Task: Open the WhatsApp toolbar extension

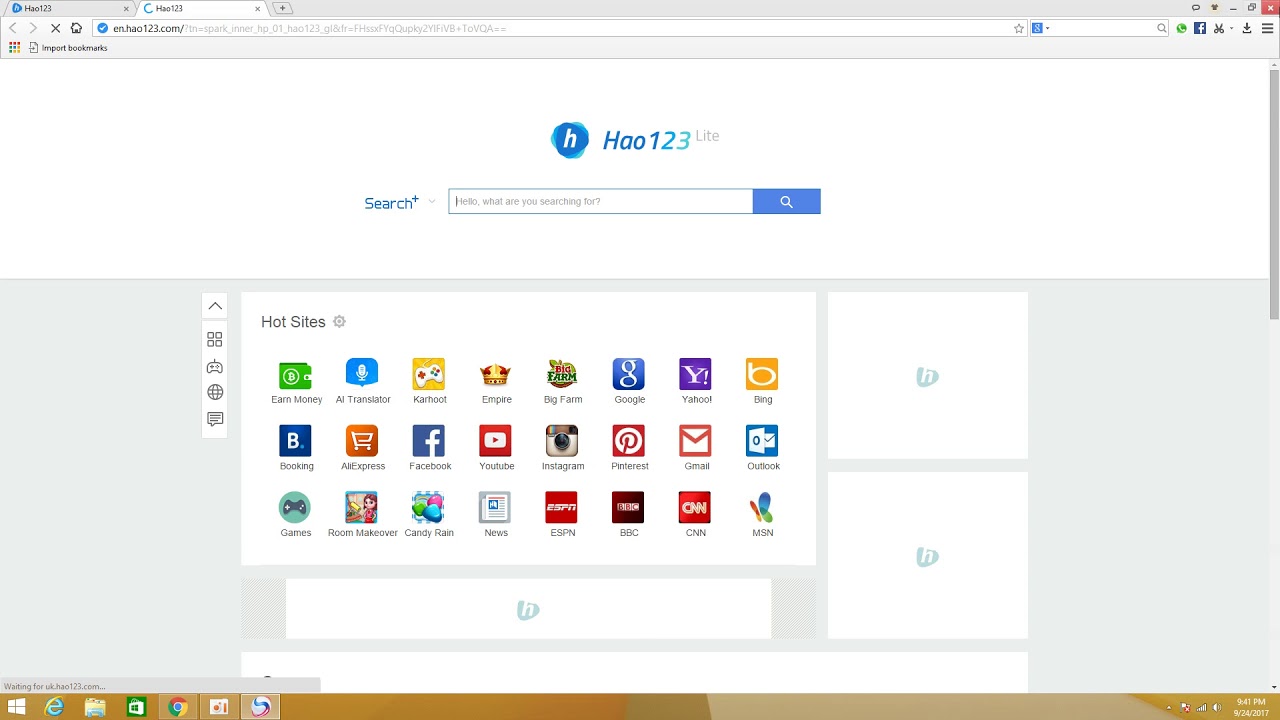Action: click(1182, 28)
